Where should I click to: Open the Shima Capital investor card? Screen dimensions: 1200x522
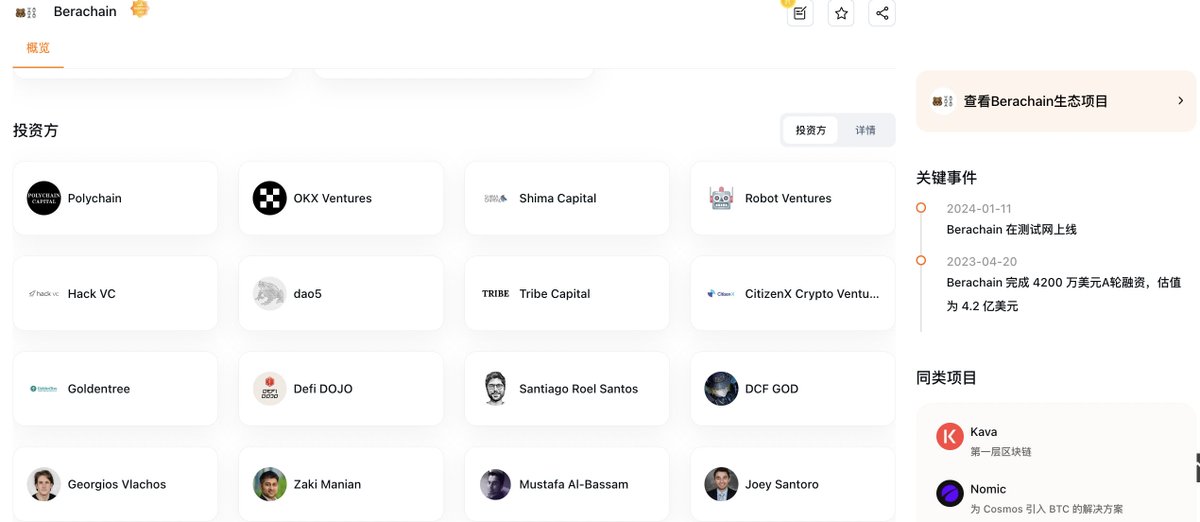567,198
